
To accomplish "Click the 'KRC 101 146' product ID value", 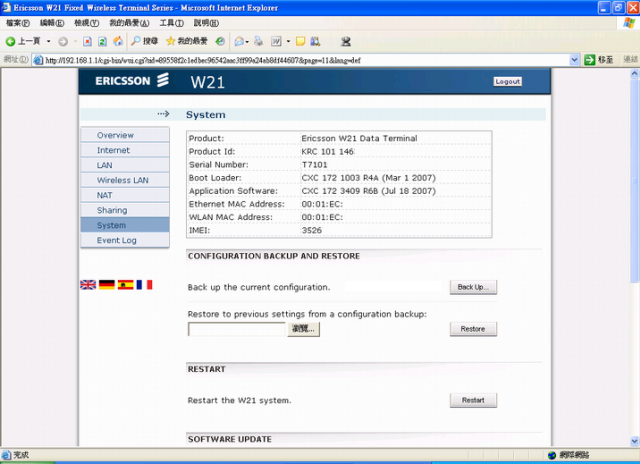I will pyautogui.click(x=328, y=151).
